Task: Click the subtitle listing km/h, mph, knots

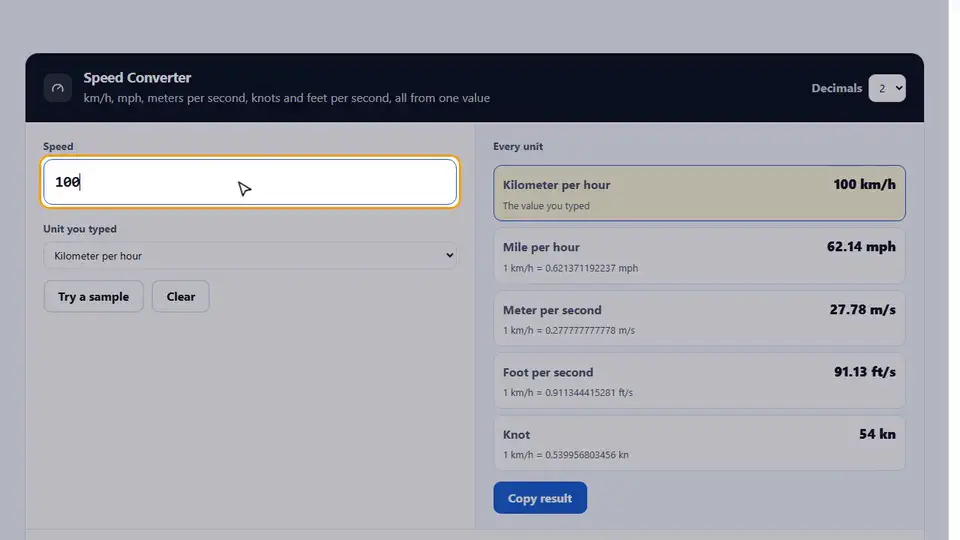Action: (x=287, y=98)
